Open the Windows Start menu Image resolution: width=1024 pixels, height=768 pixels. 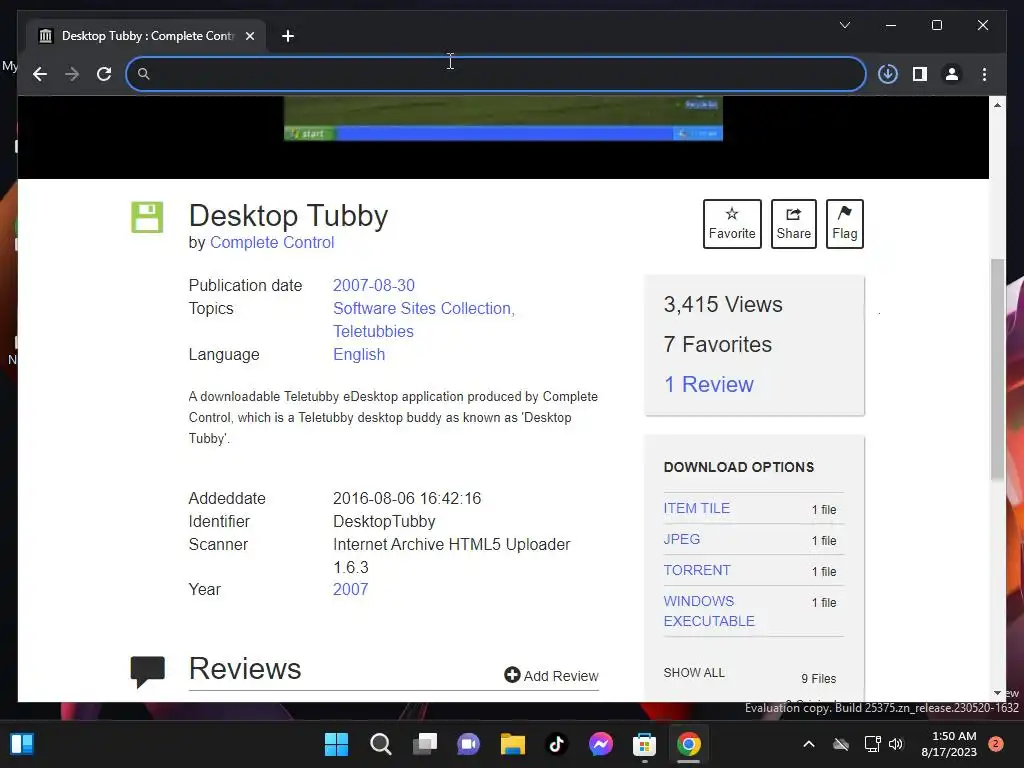point(337,744)
